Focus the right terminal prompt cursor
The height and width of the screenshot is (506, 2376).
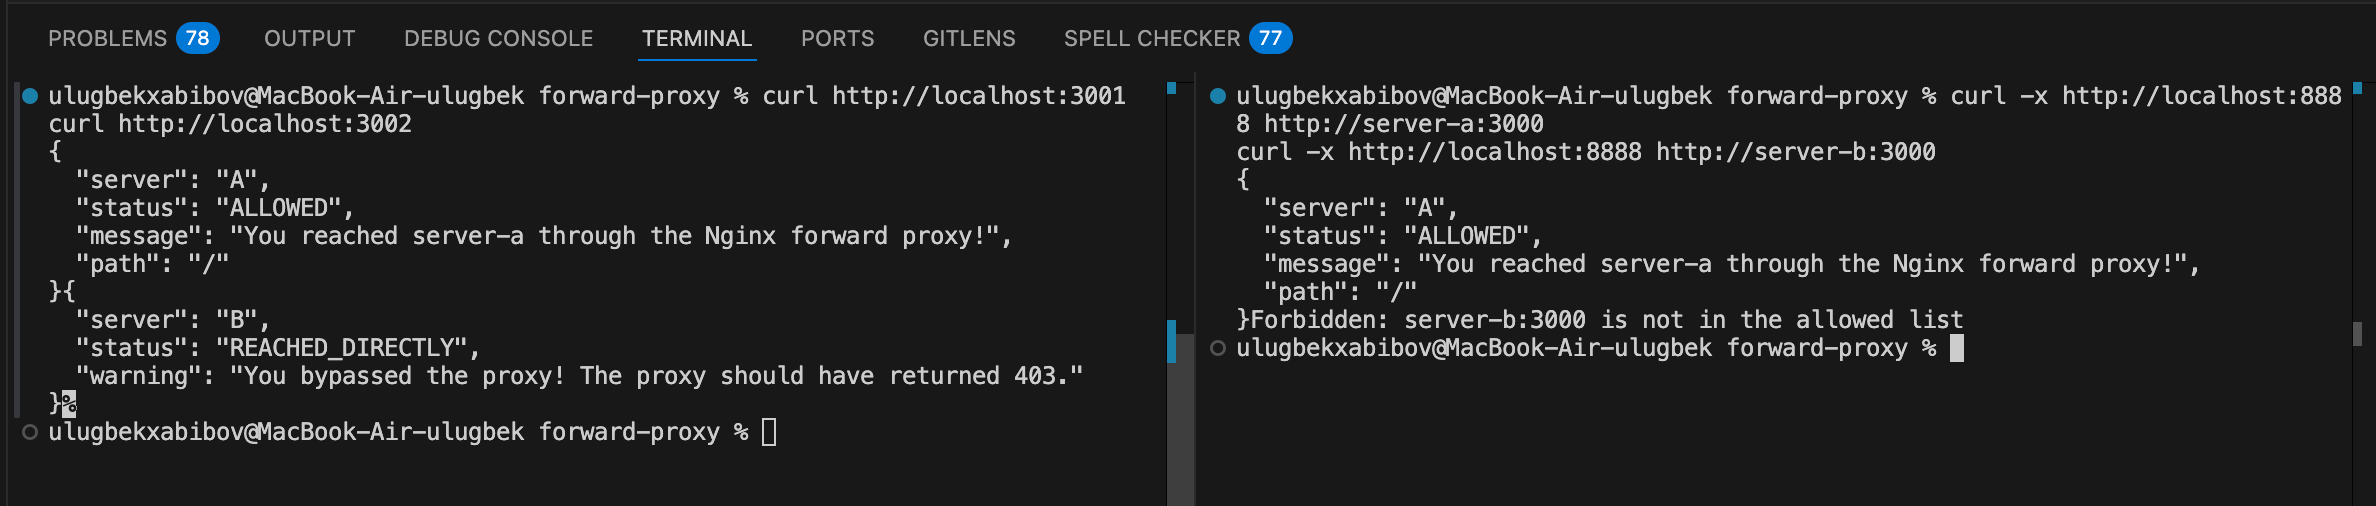1957,348
